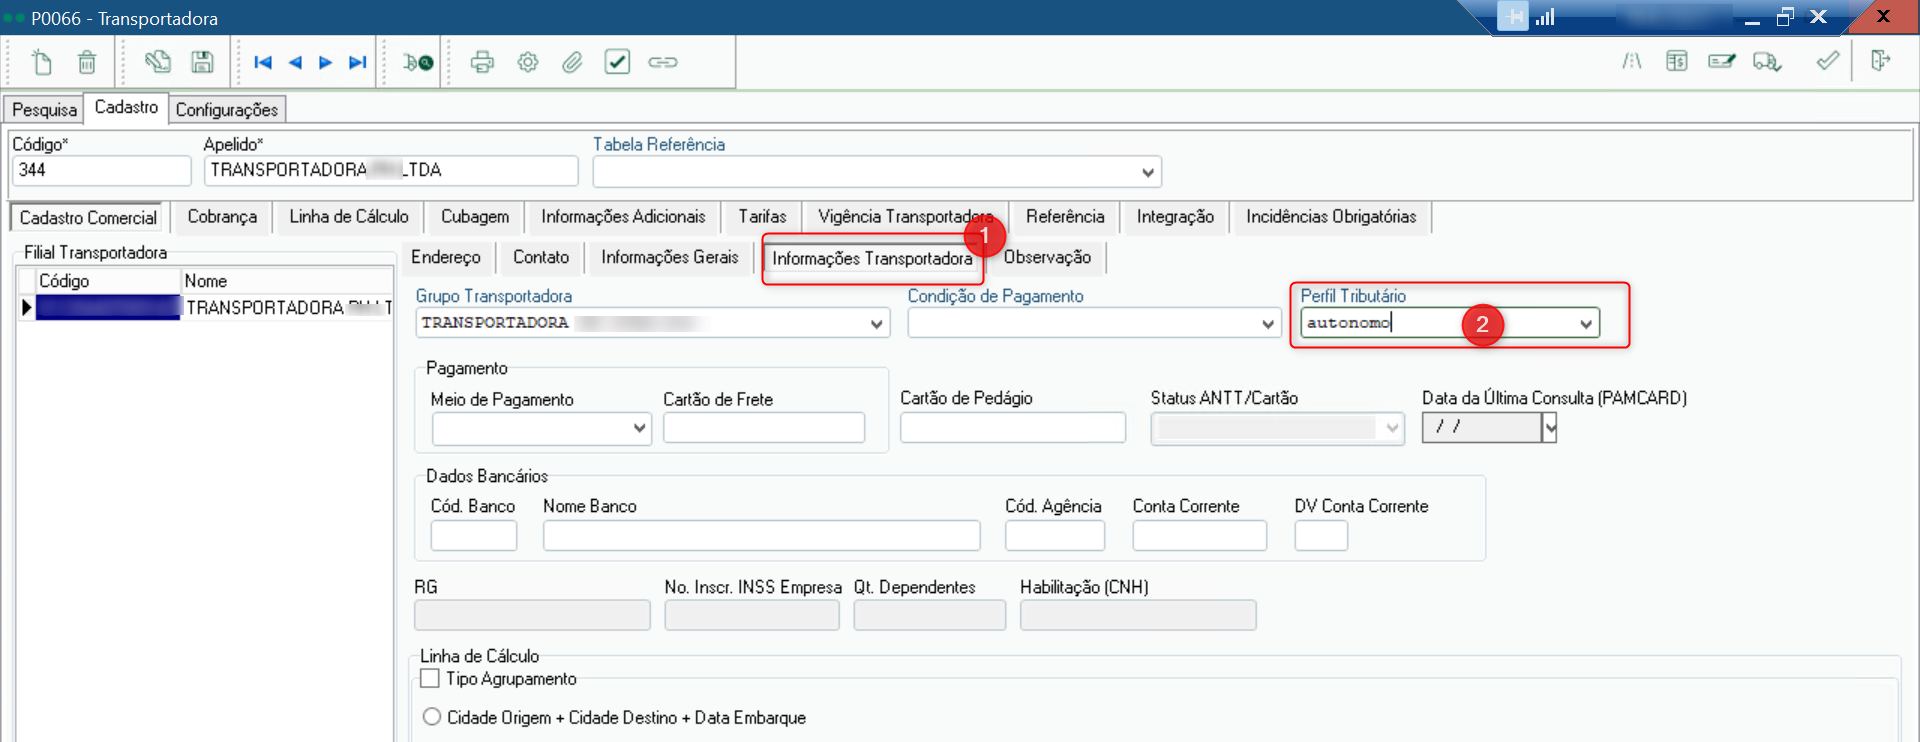Viewport: 1920px width, 742px height.
Task: Switch to the Configurações tab
Action: click(x=227, y=109)
